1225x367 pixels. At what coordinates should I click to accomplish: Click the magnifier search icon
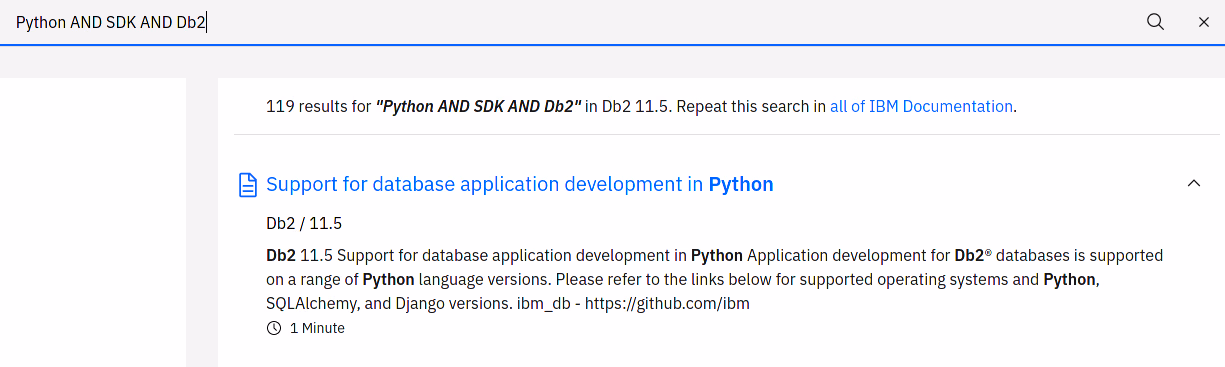(x=1155, y=22)
